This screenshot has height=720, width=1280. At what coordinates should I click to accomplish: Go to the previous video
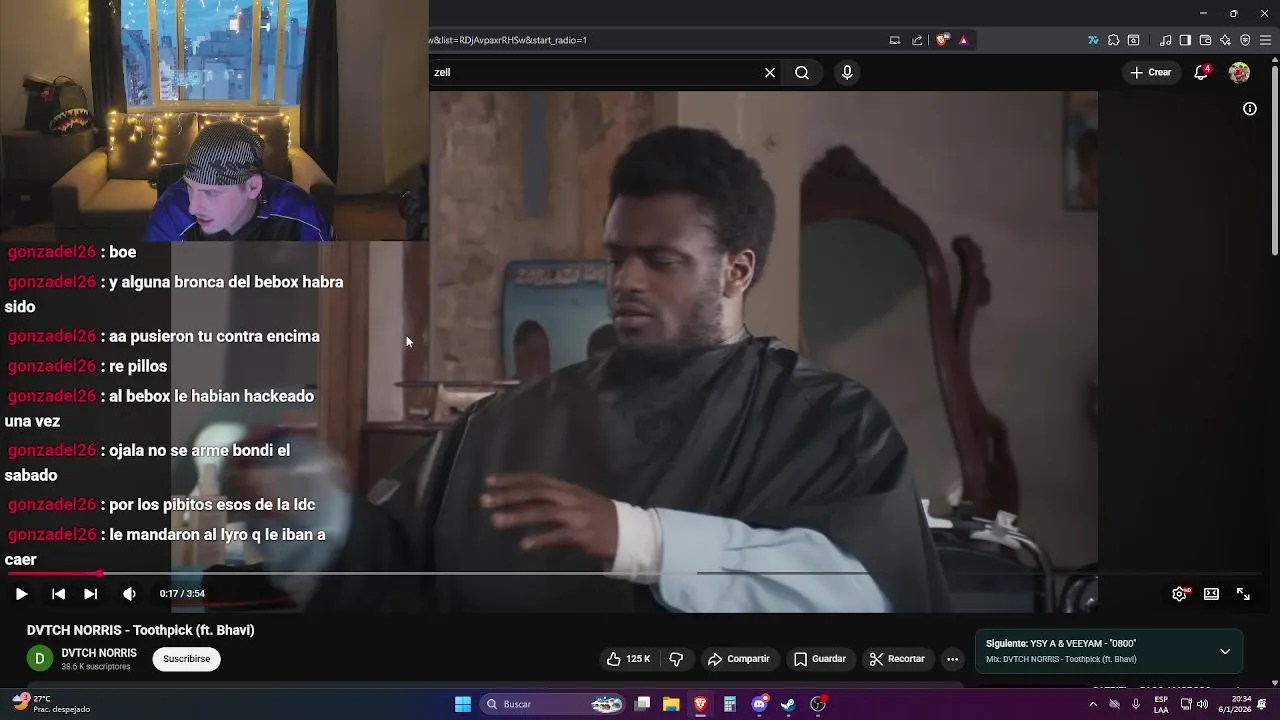click(58, 594)
